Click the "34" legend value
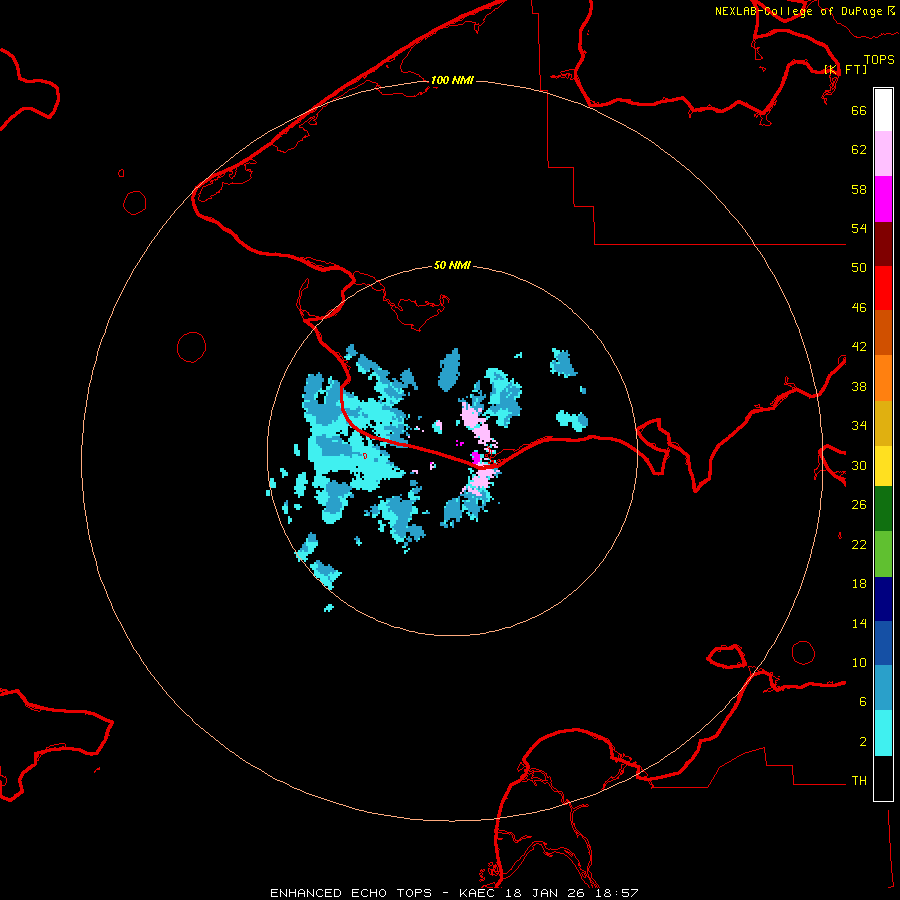The height and width of the screenshot is (900, 900). tap(859, 426)
